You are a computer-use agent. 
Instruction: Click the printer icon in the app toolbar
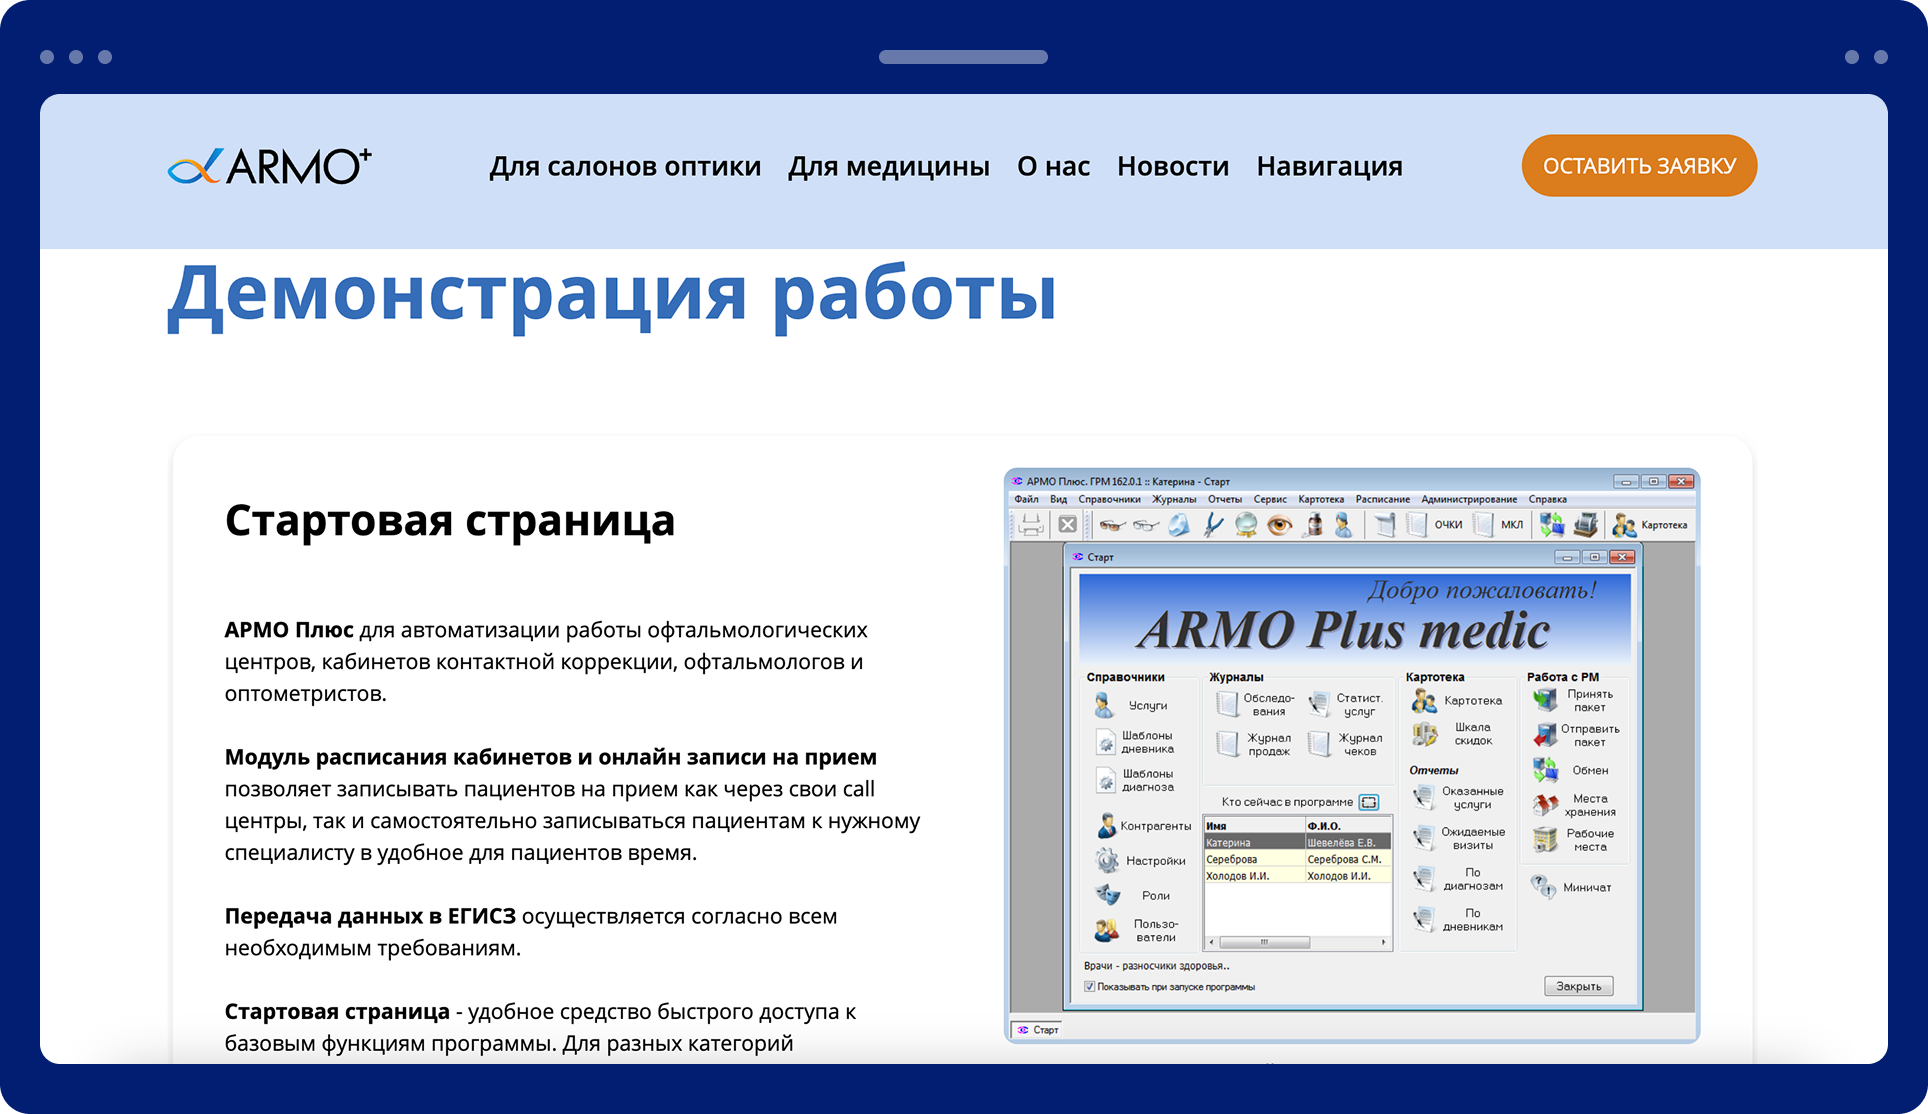[1031, 525]
